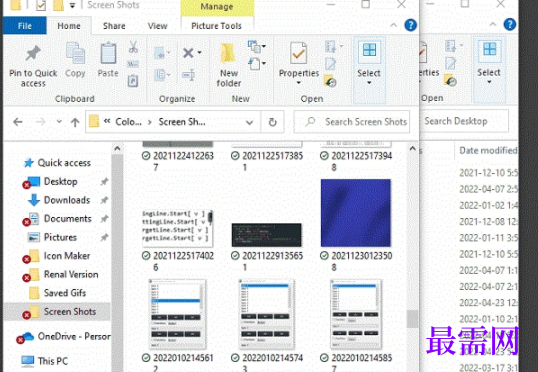Image resolution: width=538 pixels, height=372 pixels.
Task: Click the Manage contextual tab
Action: coord(217,7)
